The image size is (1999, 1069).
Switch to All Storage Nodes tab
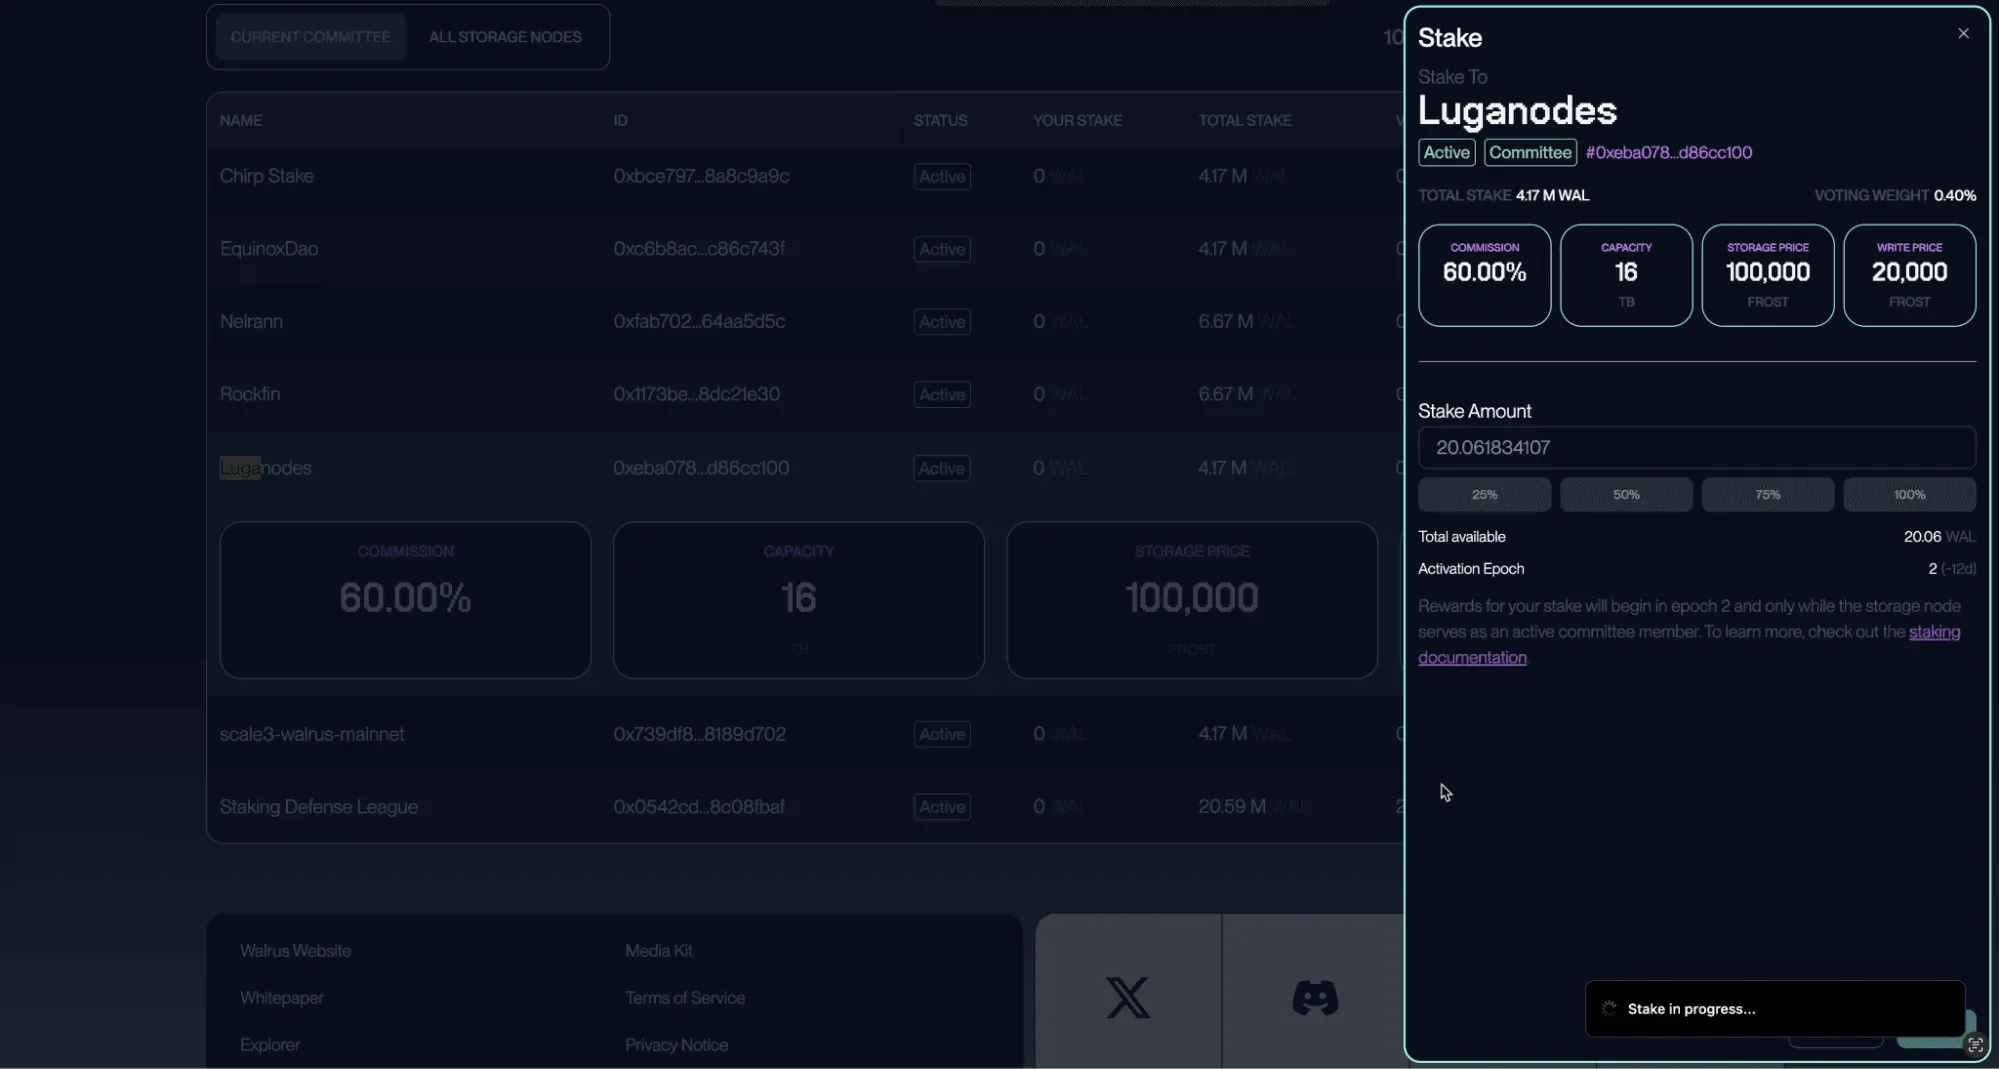tap(505, 37)
